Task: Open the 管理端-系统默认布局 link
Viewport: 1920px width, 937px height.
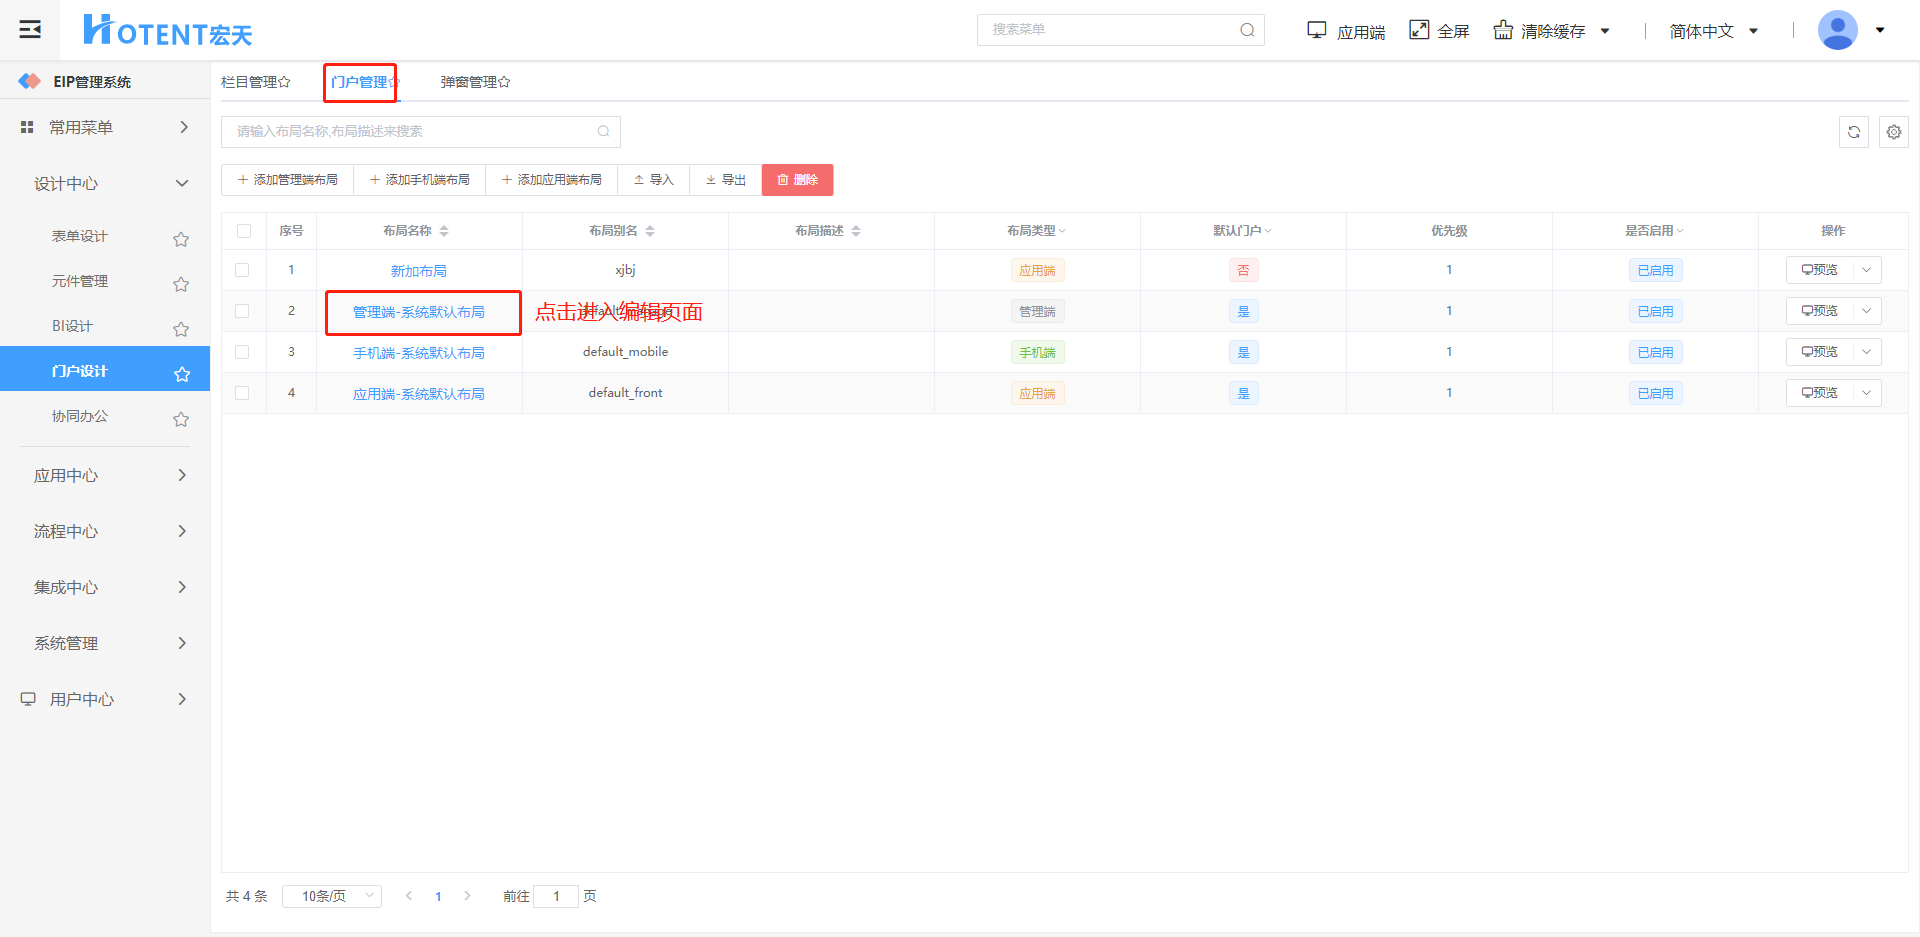Action: (418, 312)
